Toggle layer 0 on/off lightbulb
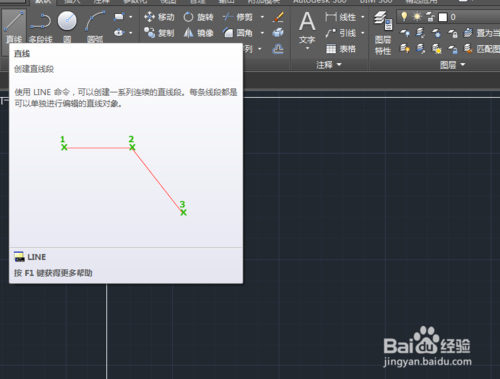500x379 pixels. click(404, 16)
